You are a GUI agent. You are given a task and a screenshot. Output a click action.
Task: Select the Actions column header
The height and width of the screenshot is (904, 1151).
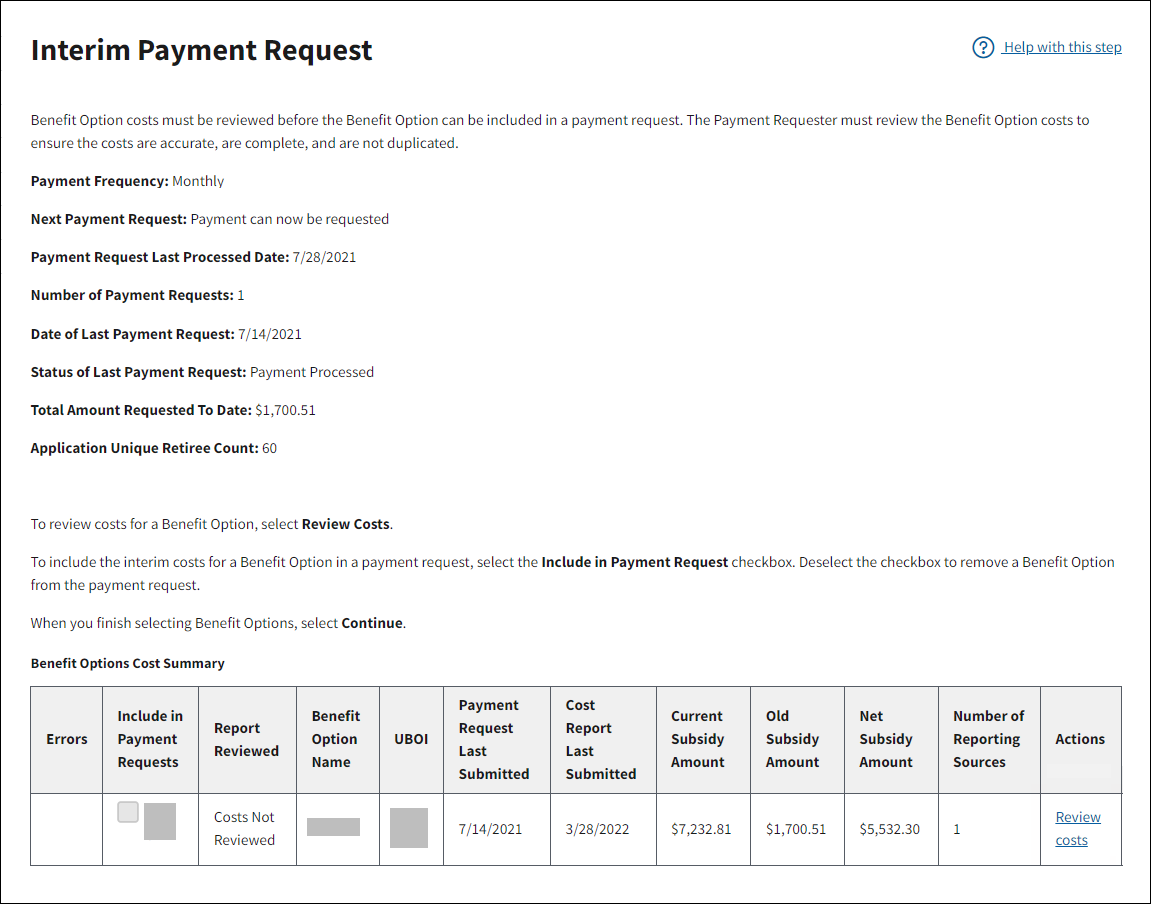point(1080,739)
